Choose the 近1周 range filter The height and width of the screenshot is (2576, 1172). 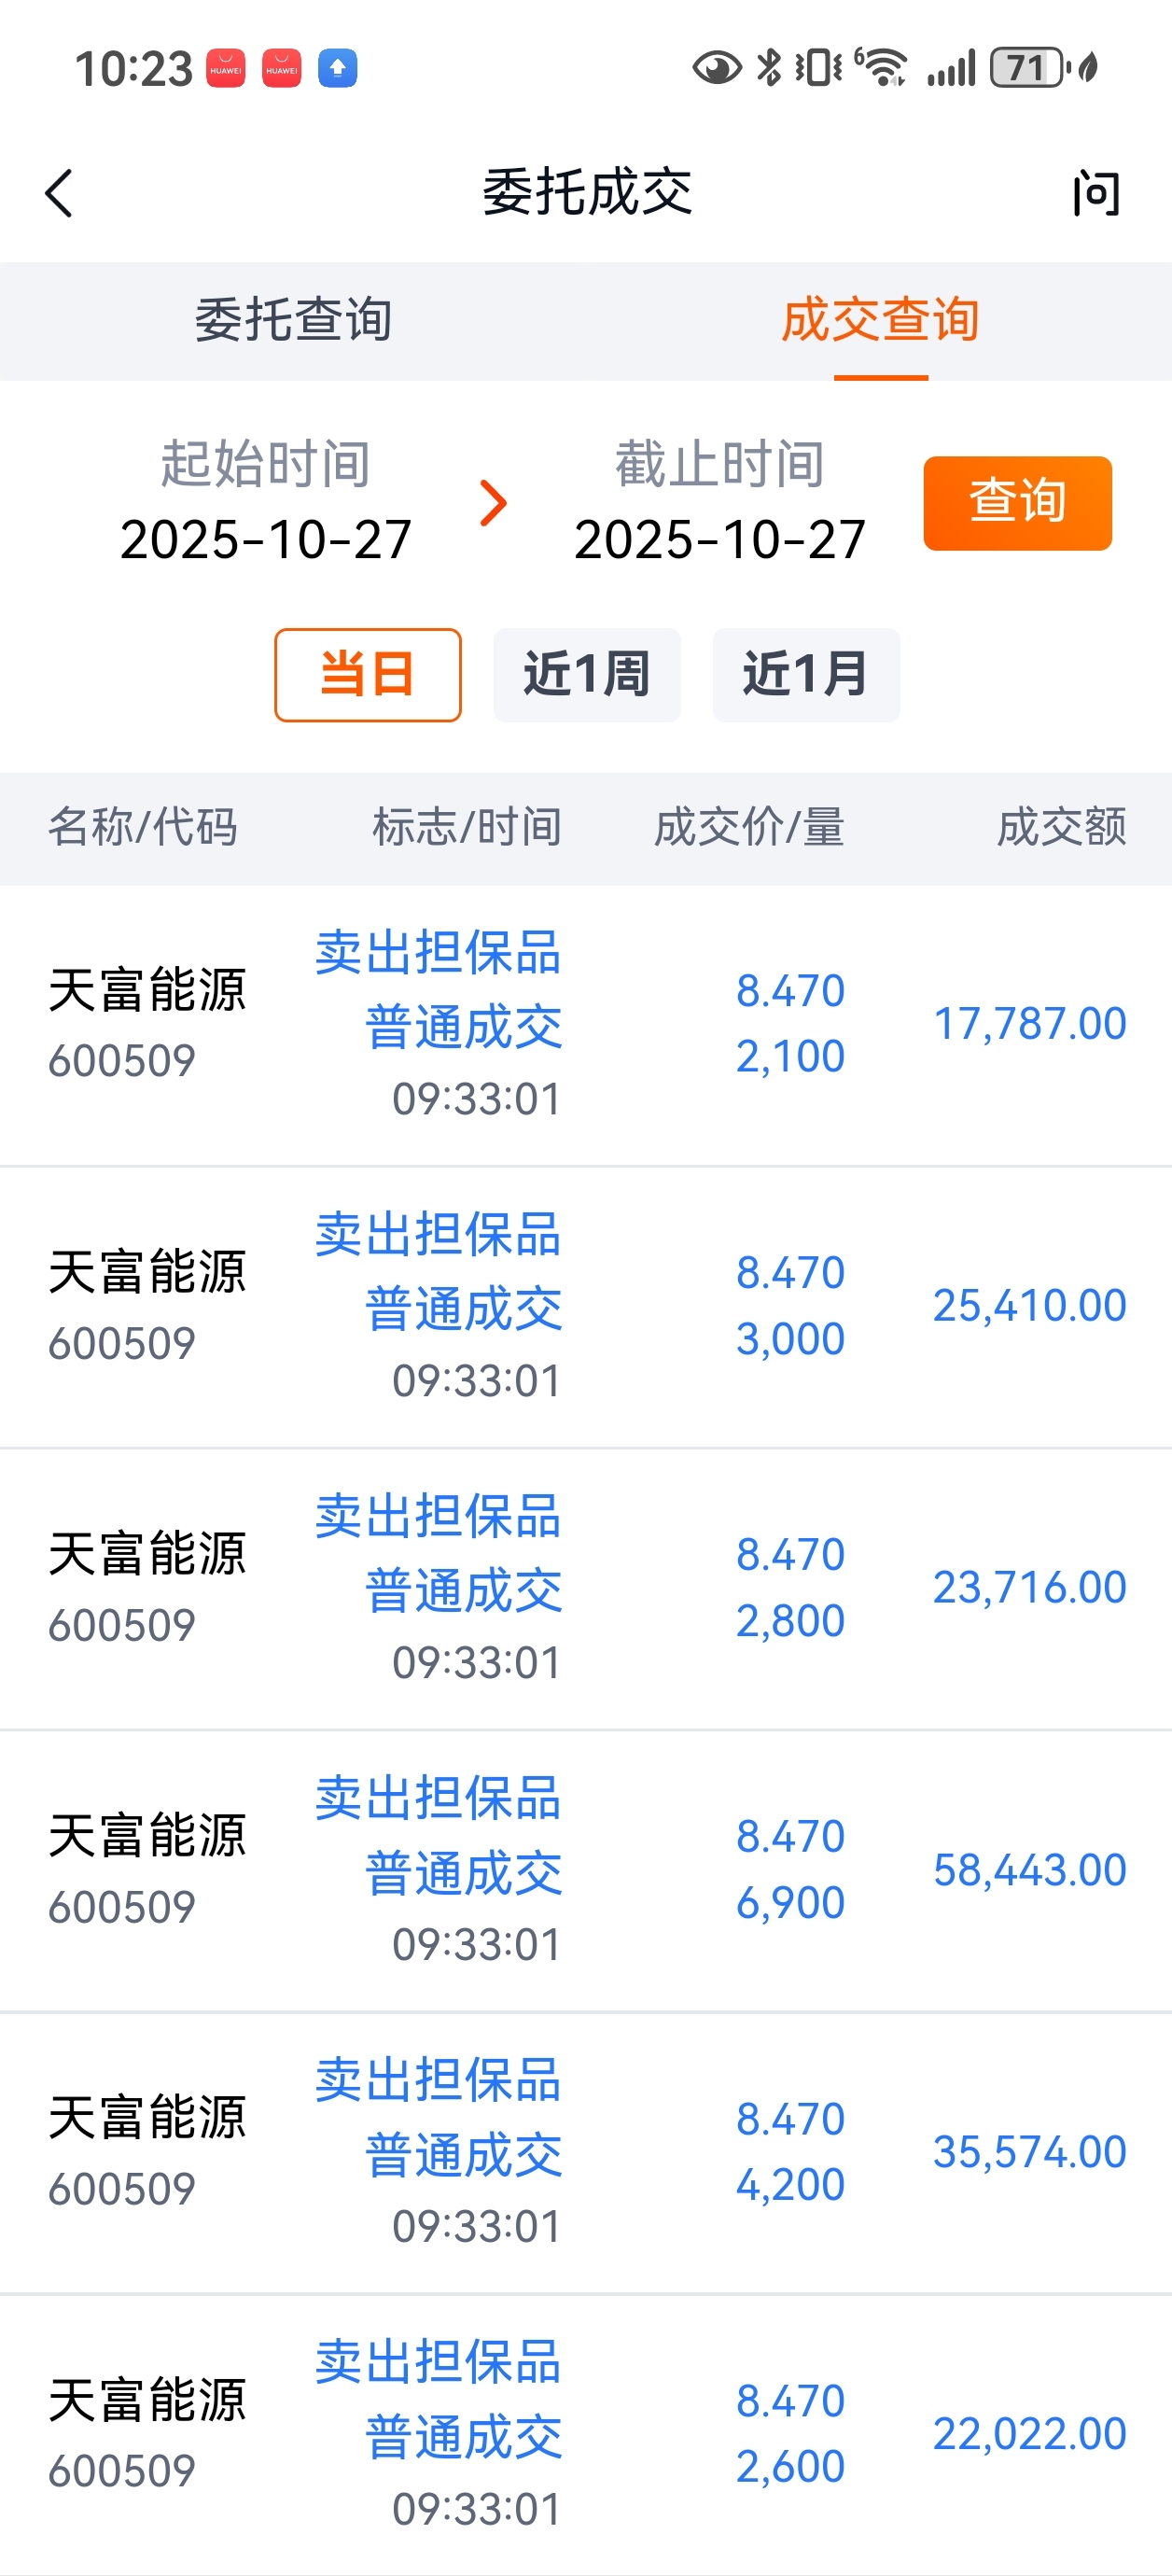click(587, 674)
